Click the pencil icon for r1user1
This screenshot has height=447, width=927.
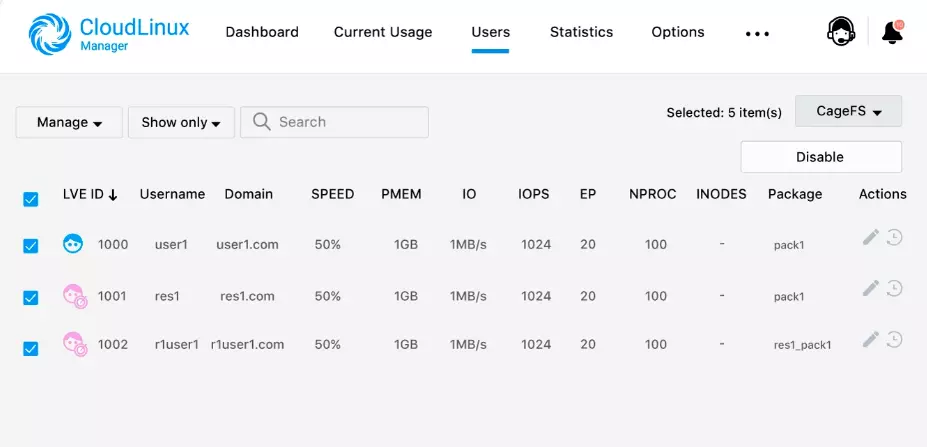click(x=871, y=339)
